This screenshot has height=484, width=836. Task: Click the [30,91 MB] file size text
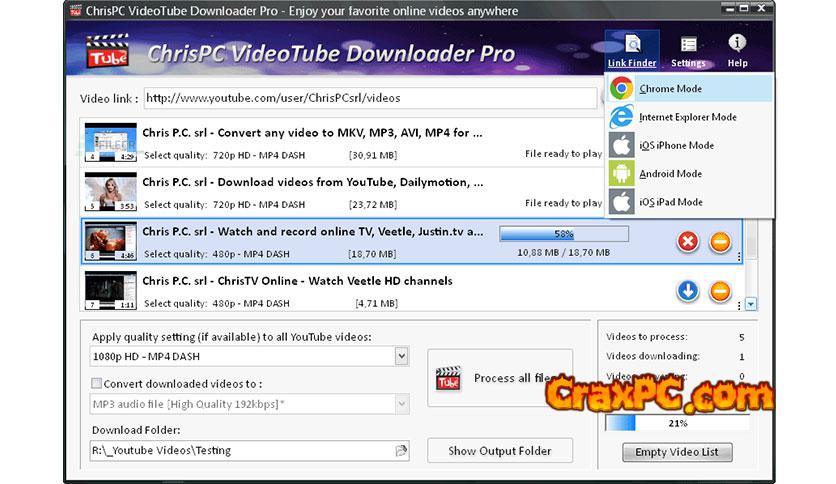373,155
